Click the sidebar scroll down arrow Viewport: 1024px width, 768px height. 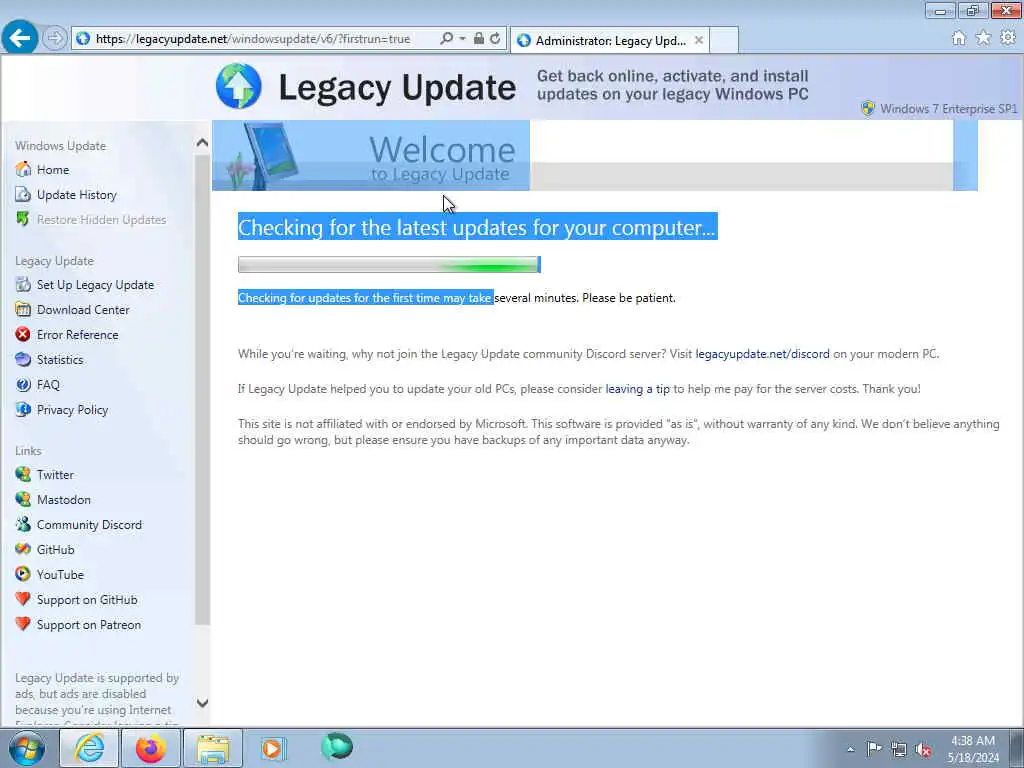[x=202, y=703]
